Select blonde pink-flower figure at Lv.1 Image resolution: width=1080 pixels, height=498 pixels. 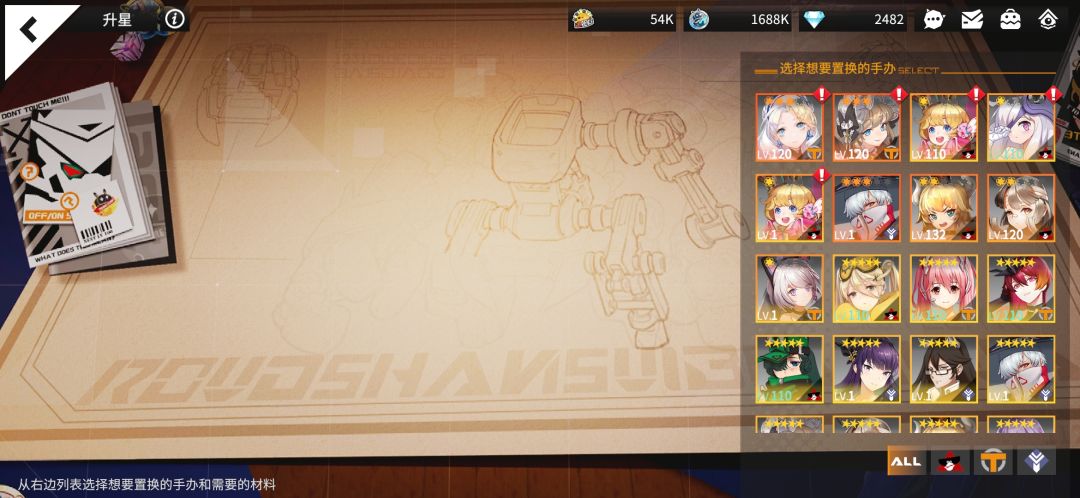[x=789, y=208]
